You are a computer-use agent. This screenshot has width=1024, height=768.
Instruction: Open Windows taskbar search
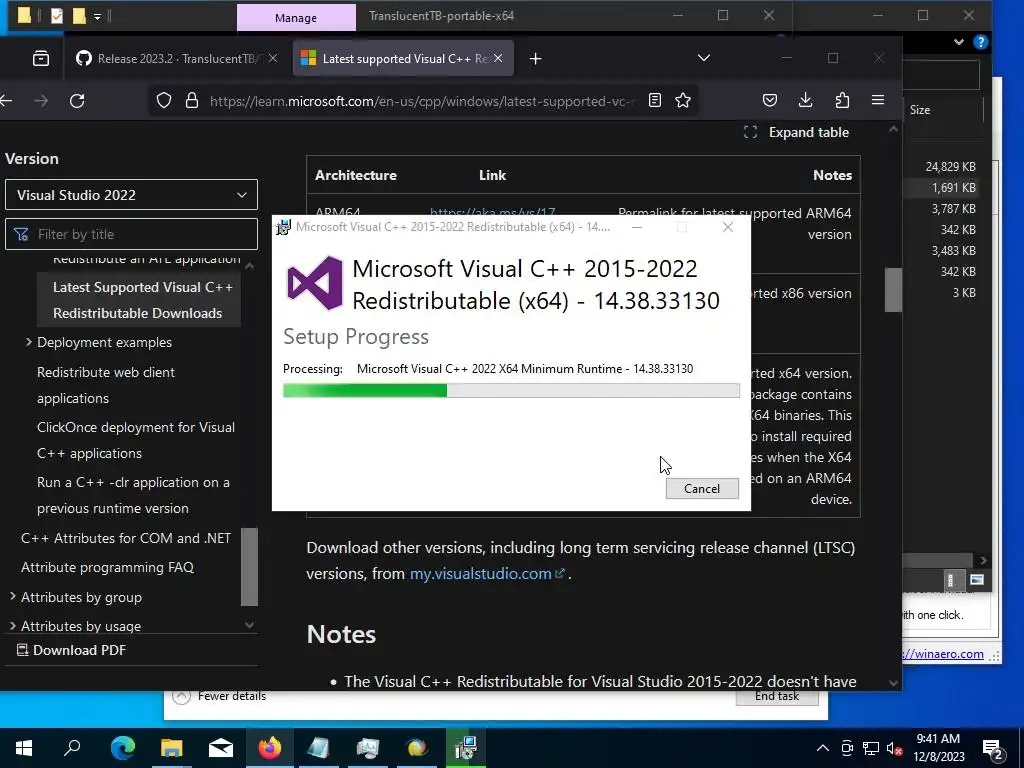pyautogui.click(x=72, y=747)
